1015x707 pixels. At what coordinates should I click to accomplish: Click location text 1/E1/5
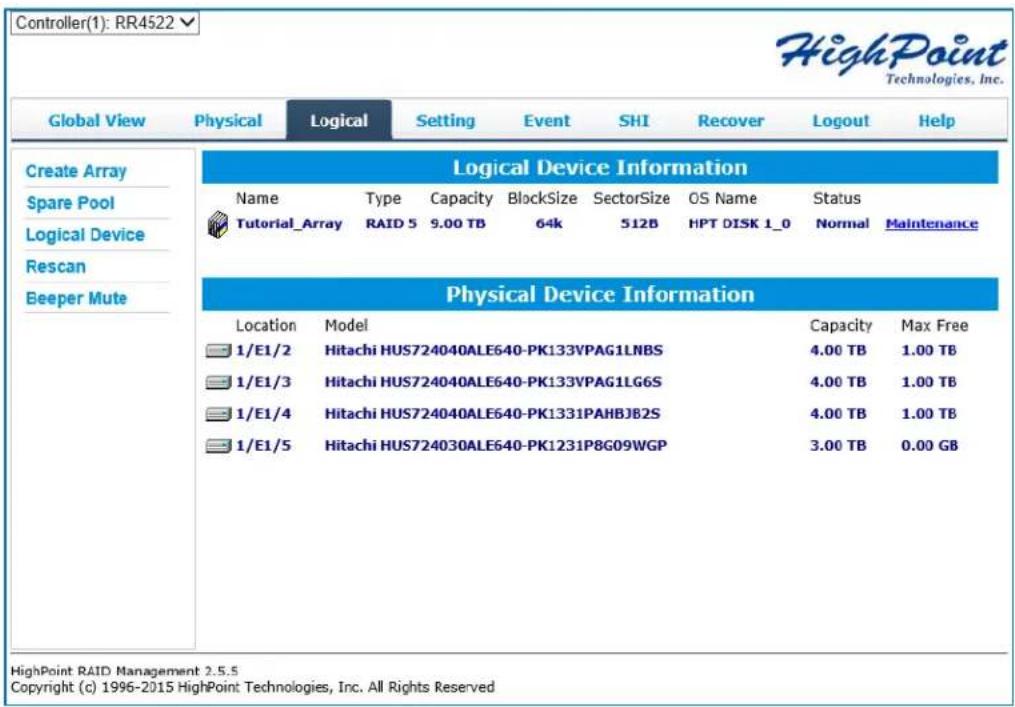click(x=263, y=446)
